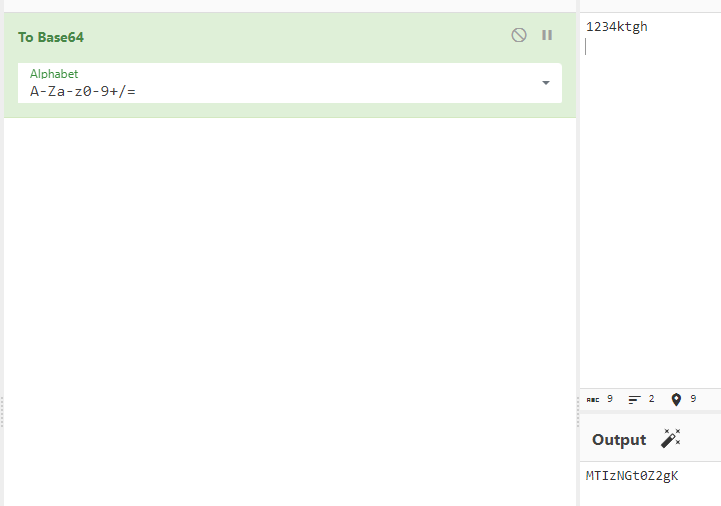Click the line count value 2

pyautogui.click(x=651, y=399)
